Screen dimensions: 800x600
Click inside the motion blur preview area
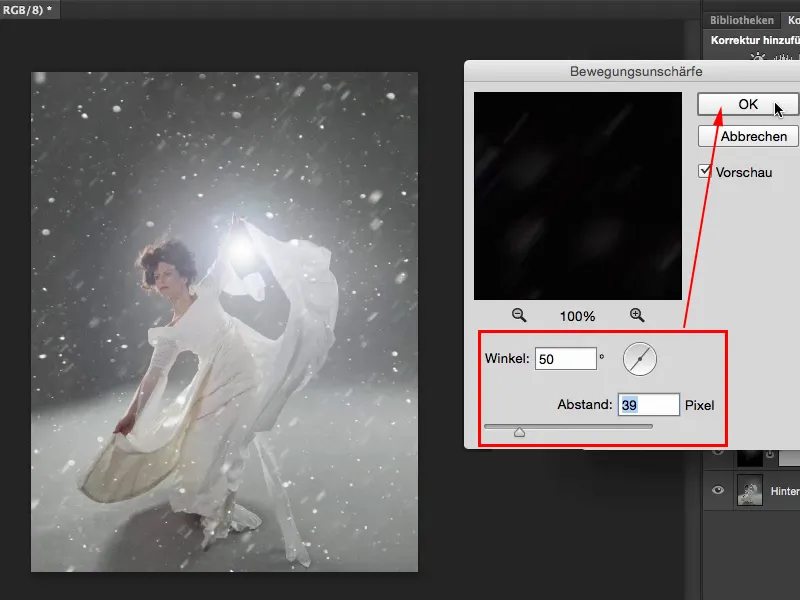click(x=578, y=196)
